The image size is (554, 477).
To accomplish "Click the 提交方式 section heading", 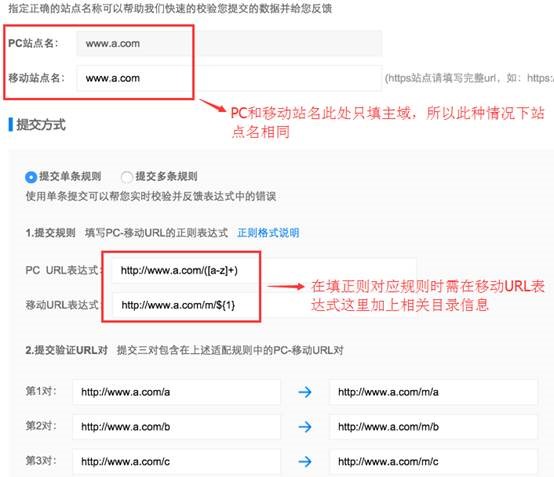I will [x=41, y=124].
